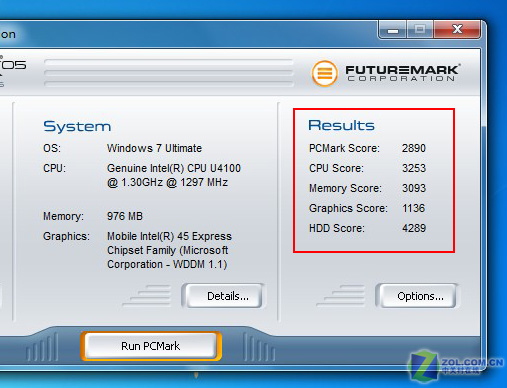507x388 pixels.
Task: Click the HDD Score label
Action: point(337,228)
